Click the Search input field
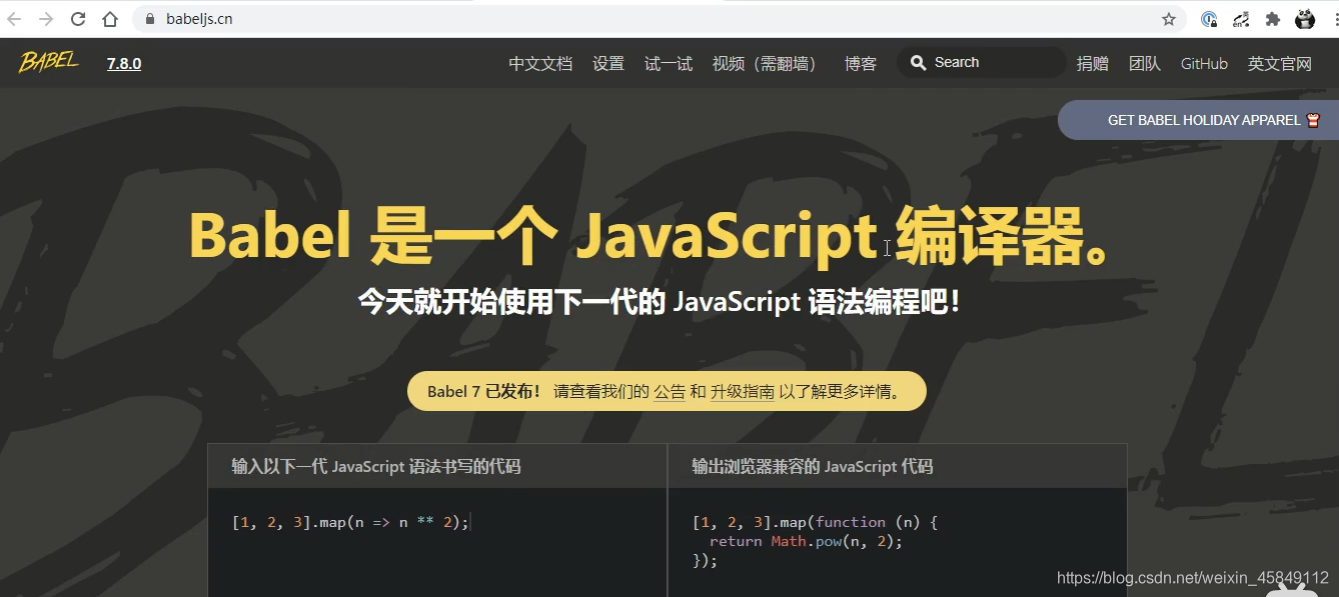This screenshot has width=1339, height=597. tap(982, 62)
